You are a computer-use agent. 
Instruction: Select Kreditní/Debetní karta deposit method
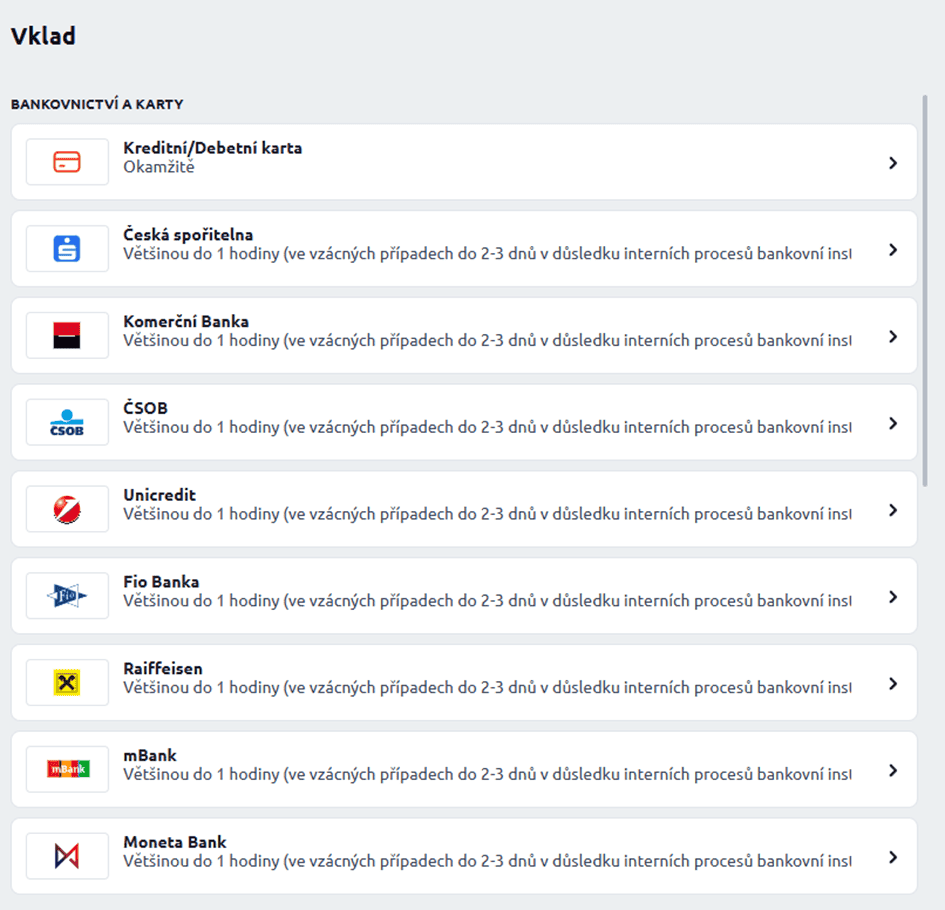tap(464, 162)
